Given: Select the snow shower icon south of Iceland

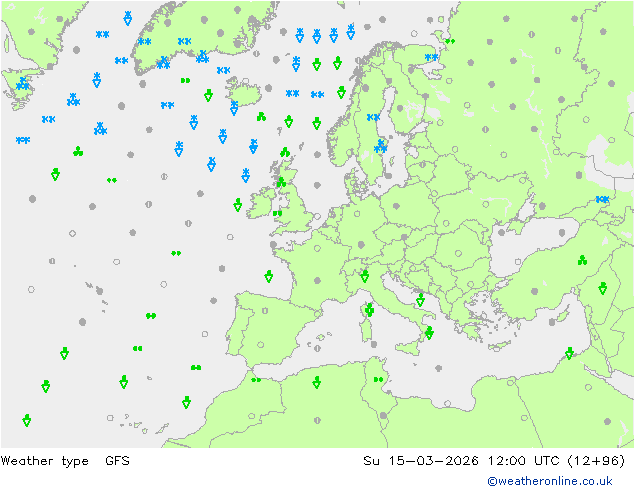Looking at the screenshot, I should tap(234, 108).
